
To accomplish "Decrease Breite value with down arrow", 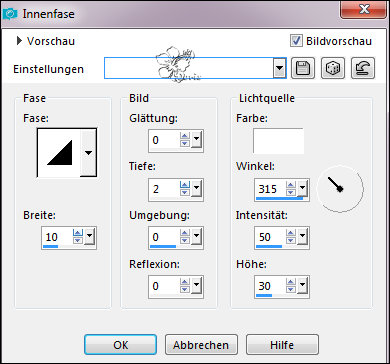I will pyautogui.click(x=78, y=241).
